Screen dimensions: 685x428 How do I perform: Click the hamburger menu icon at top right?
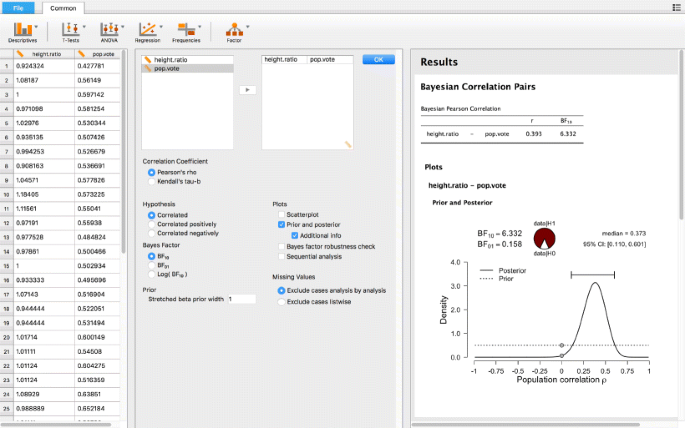click(676, 6)
